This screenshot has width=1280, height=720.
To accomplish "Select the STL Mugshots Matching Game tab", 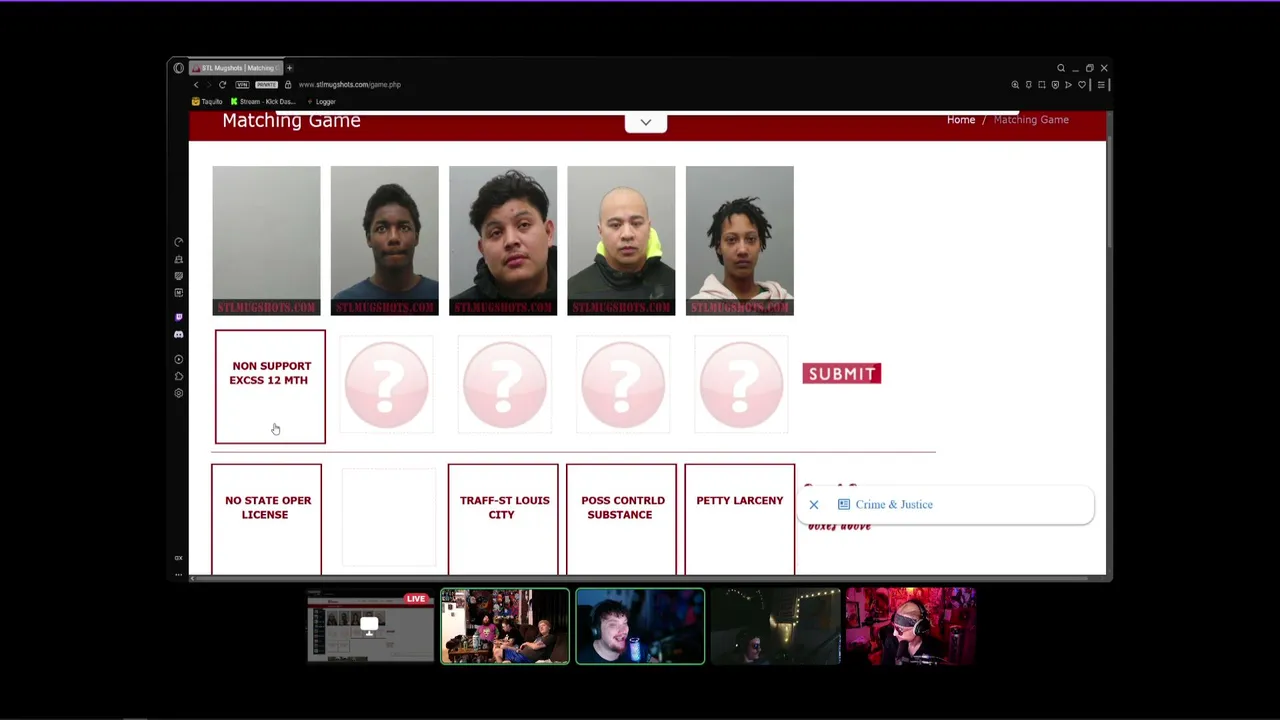I will click(237, 68).
